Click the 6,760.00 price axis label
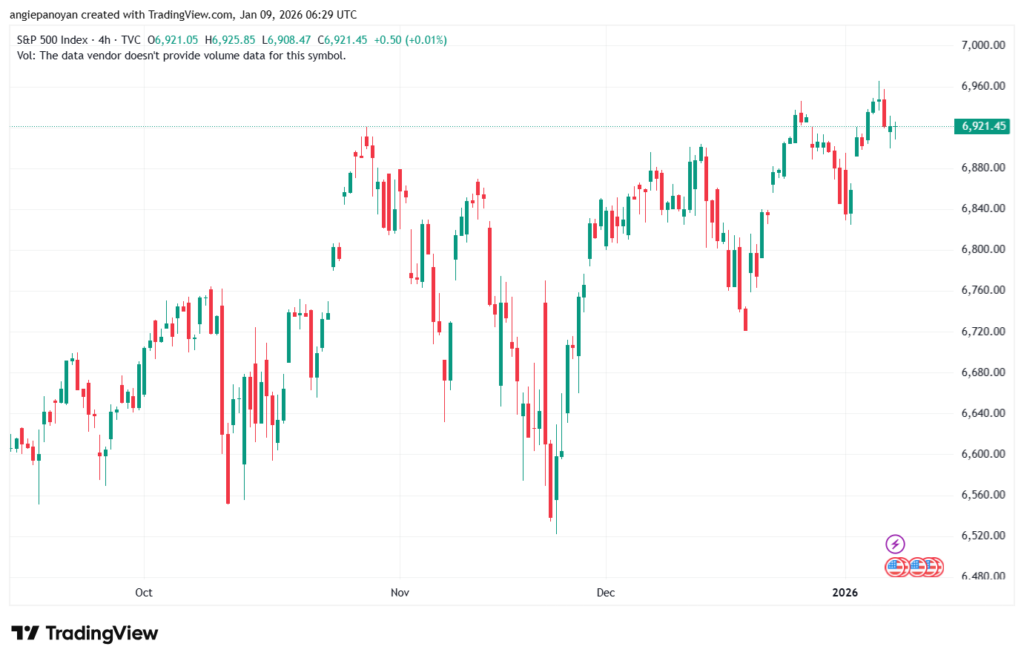This screenshot has height=661, width=1024. point(979,290)
